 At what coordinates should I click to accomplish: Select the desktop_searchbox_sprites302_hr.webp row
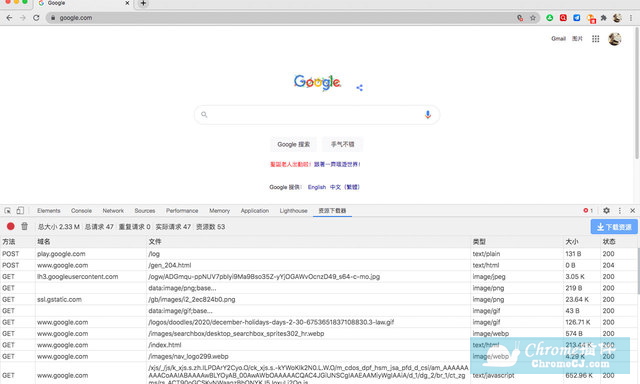pos(318,334)
